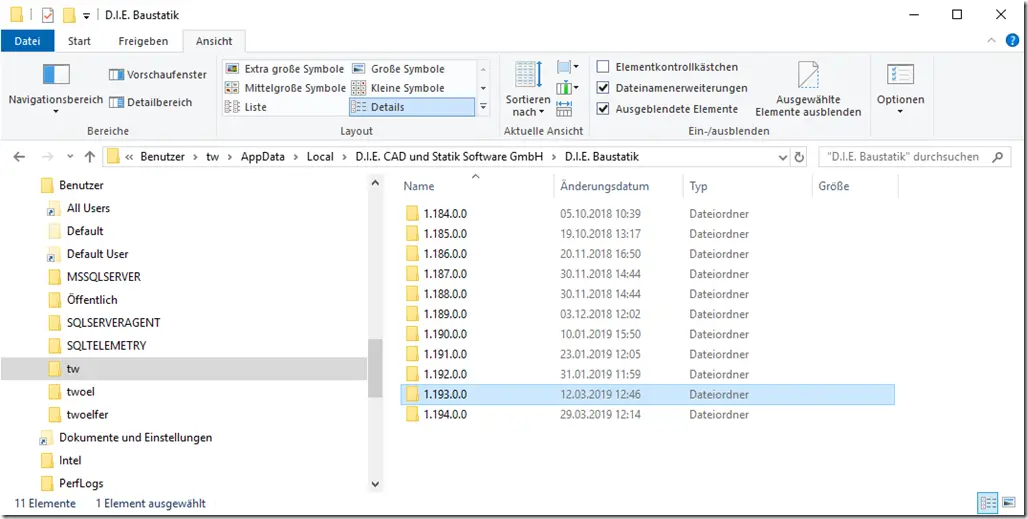1028x519 pixels.
Task: Click navigation pane scrollbar up arrow
Action: tap(375, 183)
